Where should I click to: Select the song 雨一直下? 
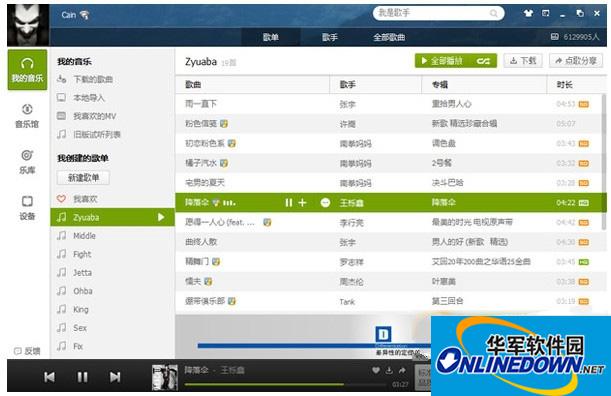tap(201, 104)
